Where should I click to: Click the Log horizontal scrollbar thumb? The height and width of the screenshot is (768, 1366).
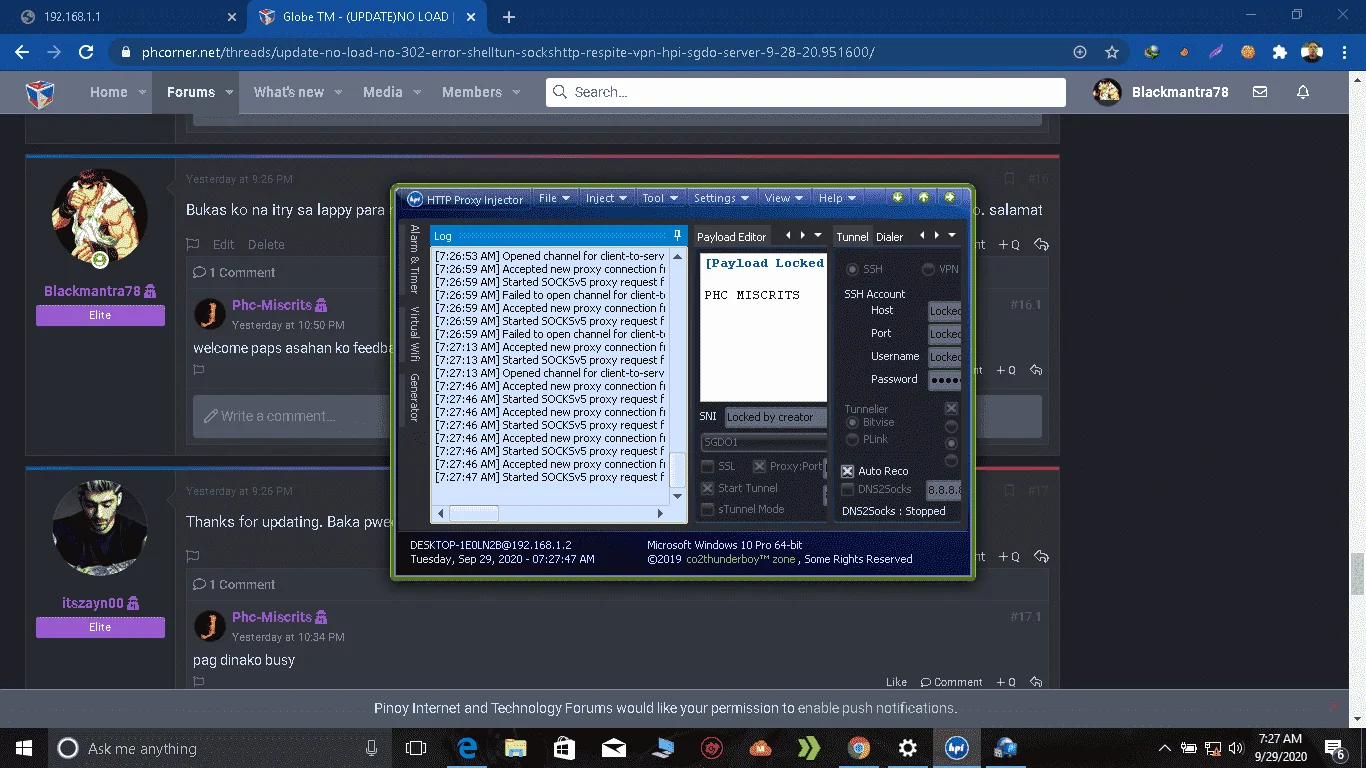point(473,513)
